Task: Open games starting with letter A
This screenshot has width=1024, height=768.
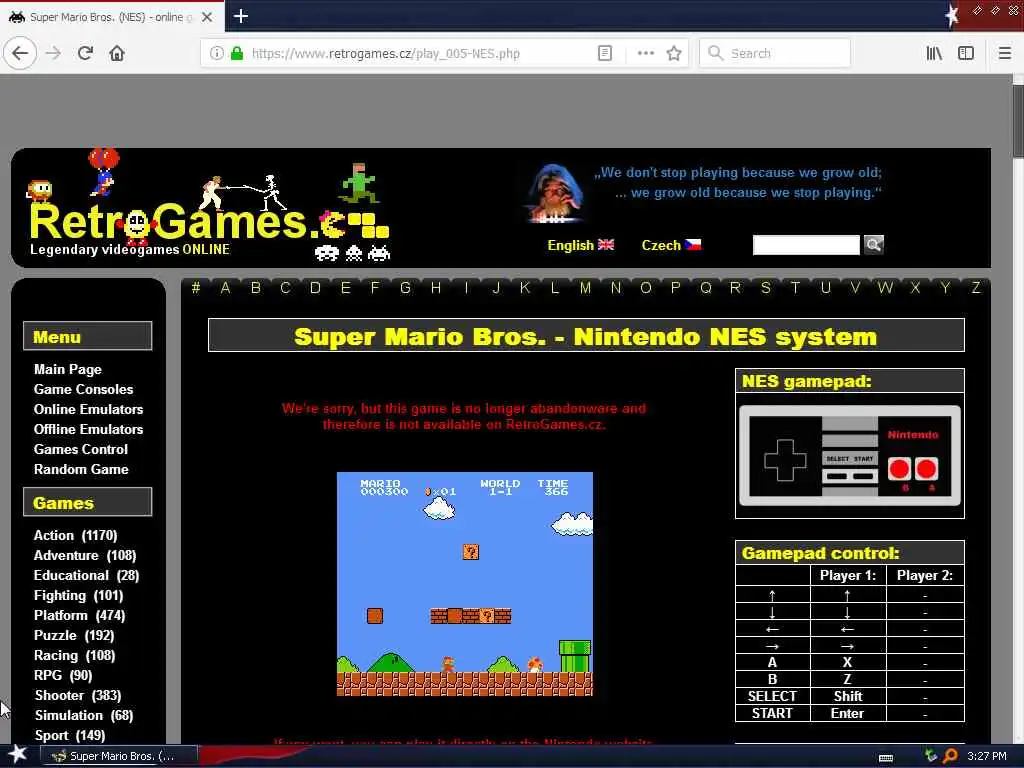Action: [x=225, y=287]
